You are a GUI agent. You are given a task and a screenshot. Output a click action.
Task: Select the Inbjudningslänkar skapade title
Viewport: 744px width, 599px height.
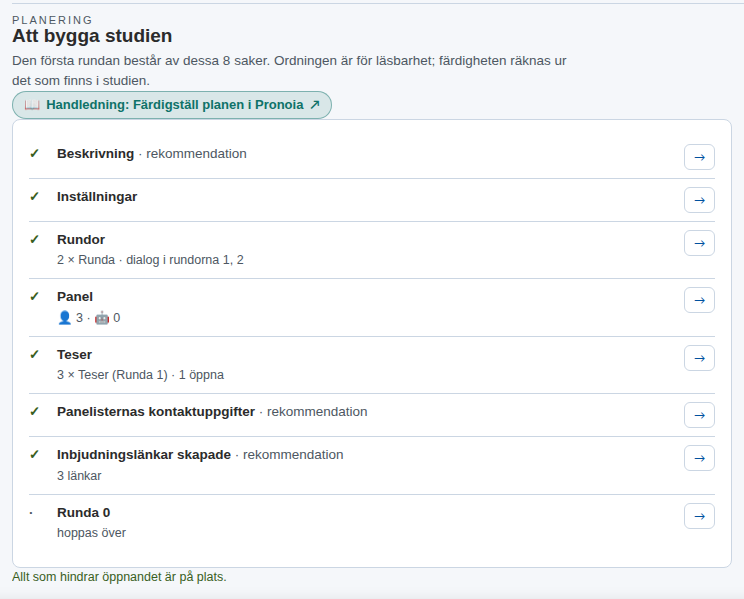click(x=144, y=455)
